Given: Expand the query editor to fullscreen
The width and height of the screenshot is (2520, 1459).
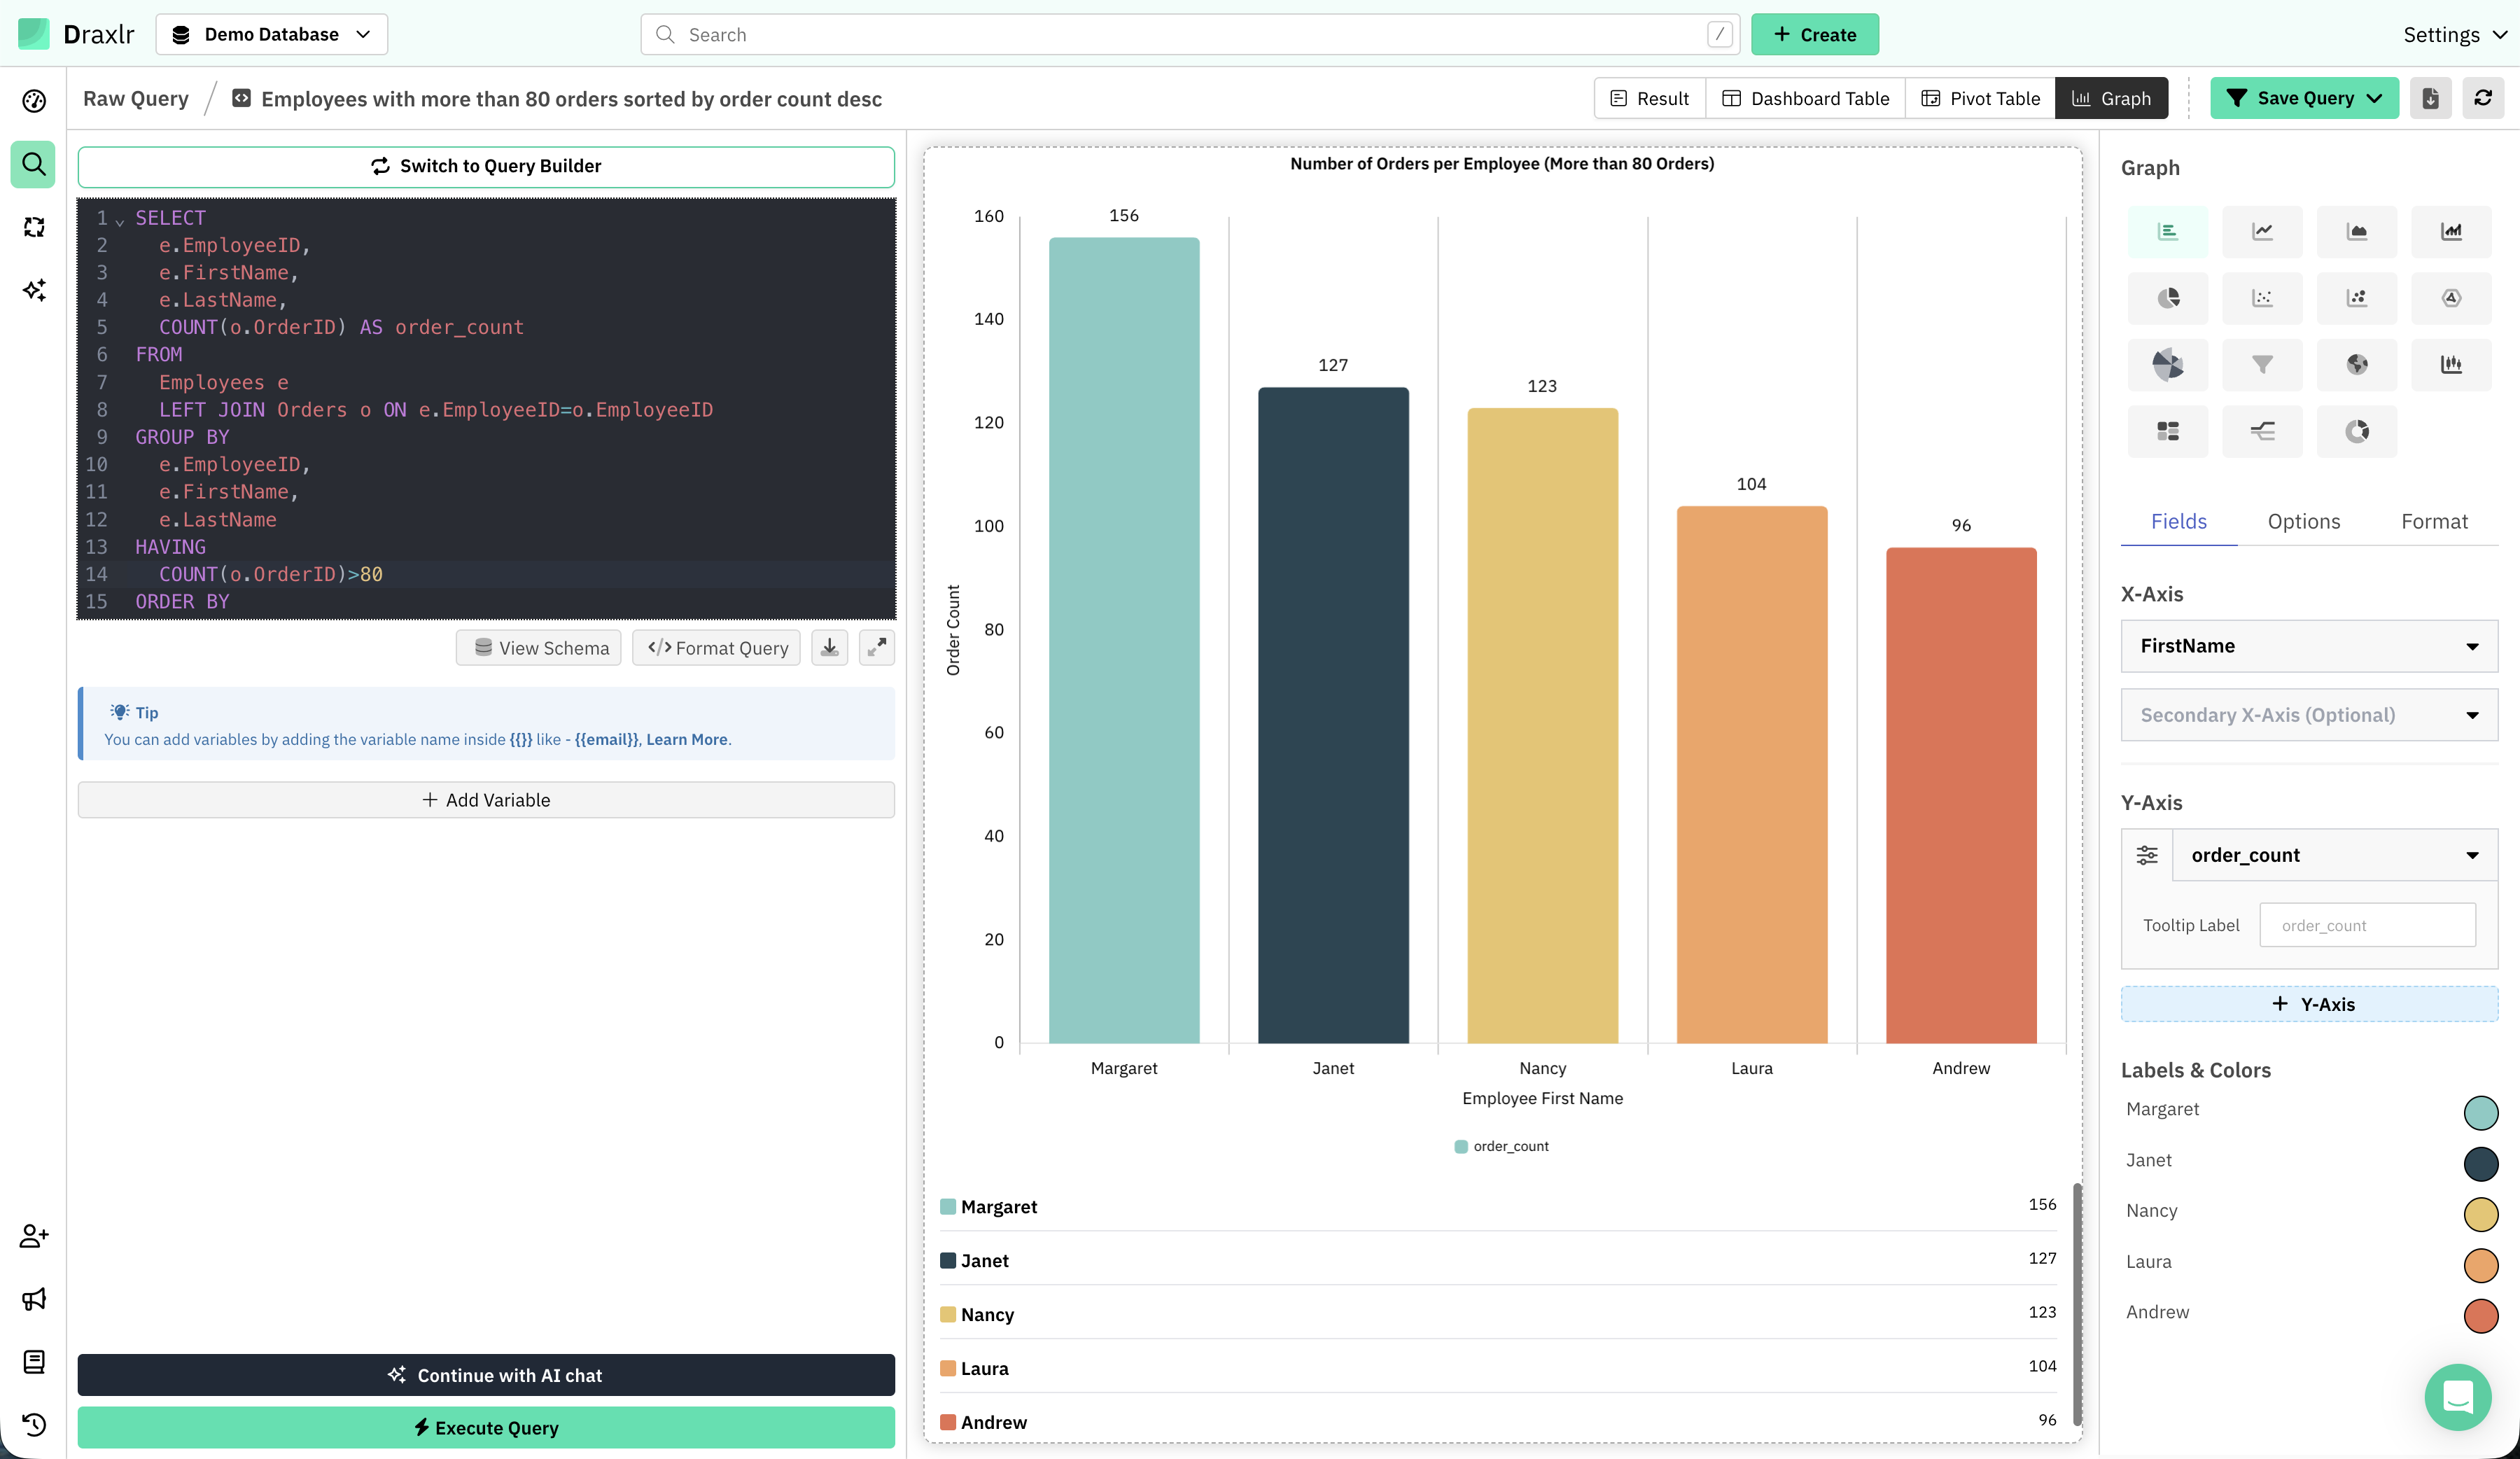Looking at the screenshot, I should [x=876, y=648].
